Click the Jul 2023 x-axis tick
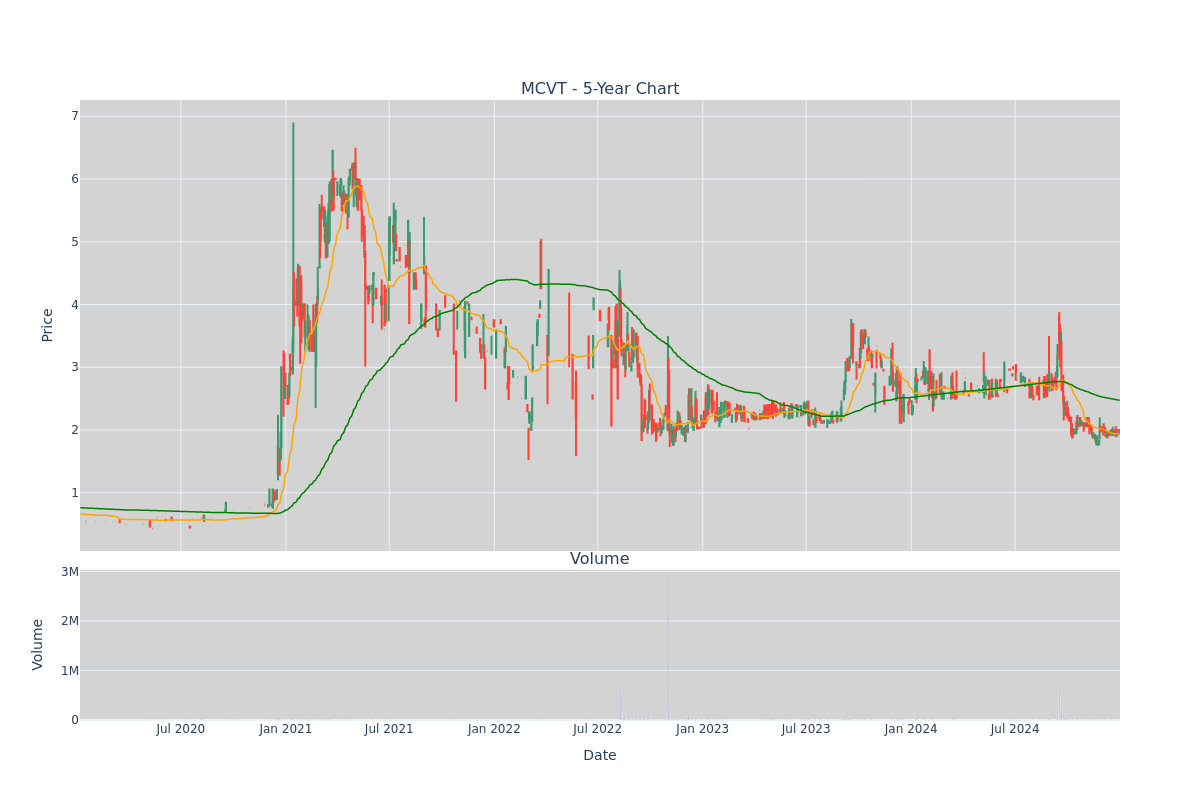The image size is (1200, 800). coord(806,729)
